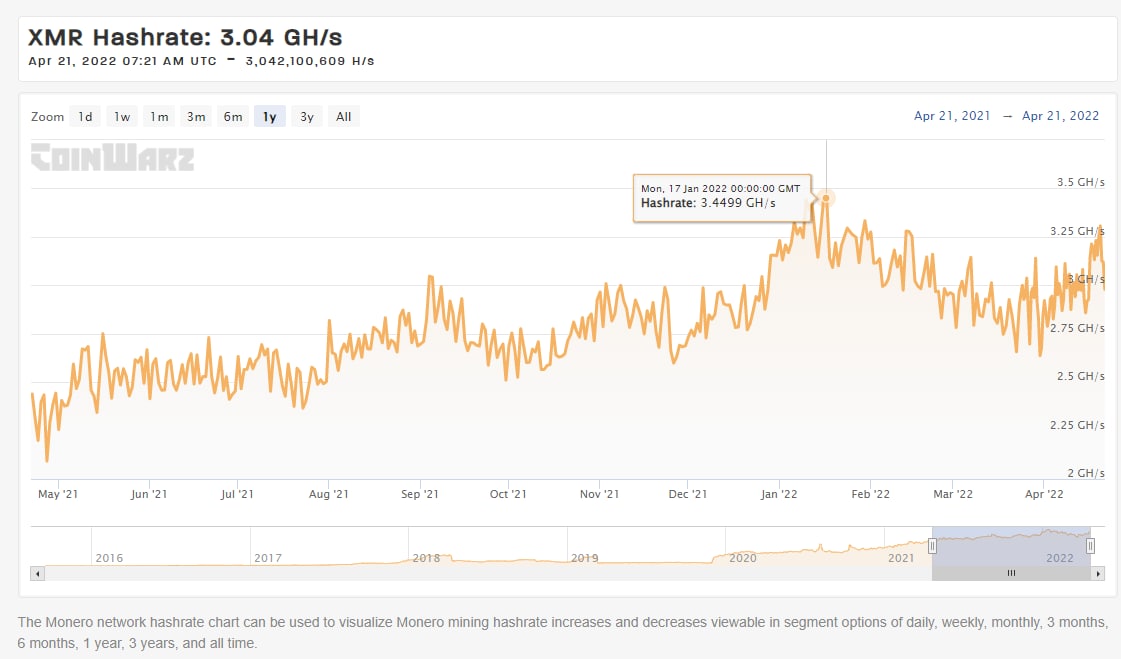The height and width of the screenshot is (659, 1121).
Task: Open the end date Apr 21, 2022 field
Action: tap(1060, 116)
